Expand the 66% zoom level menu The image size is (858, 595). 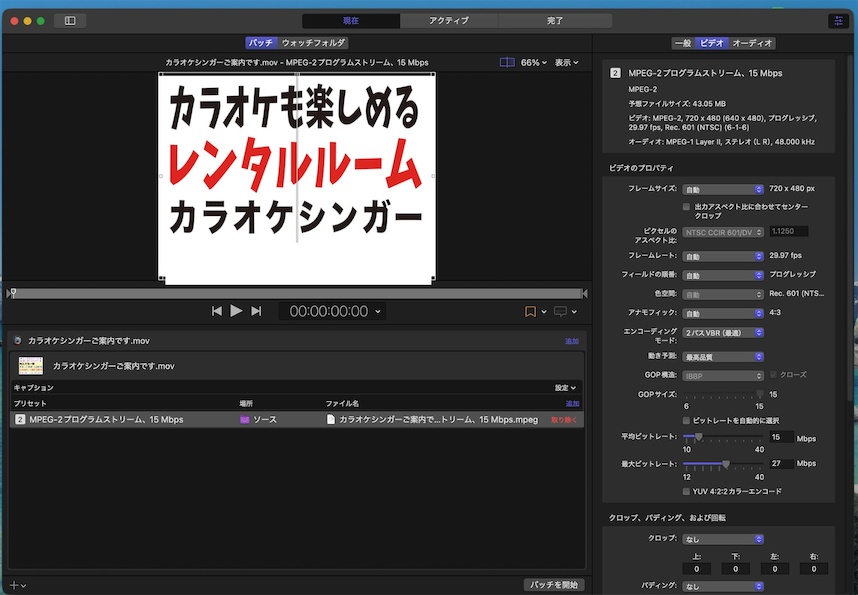coord(534,62)
